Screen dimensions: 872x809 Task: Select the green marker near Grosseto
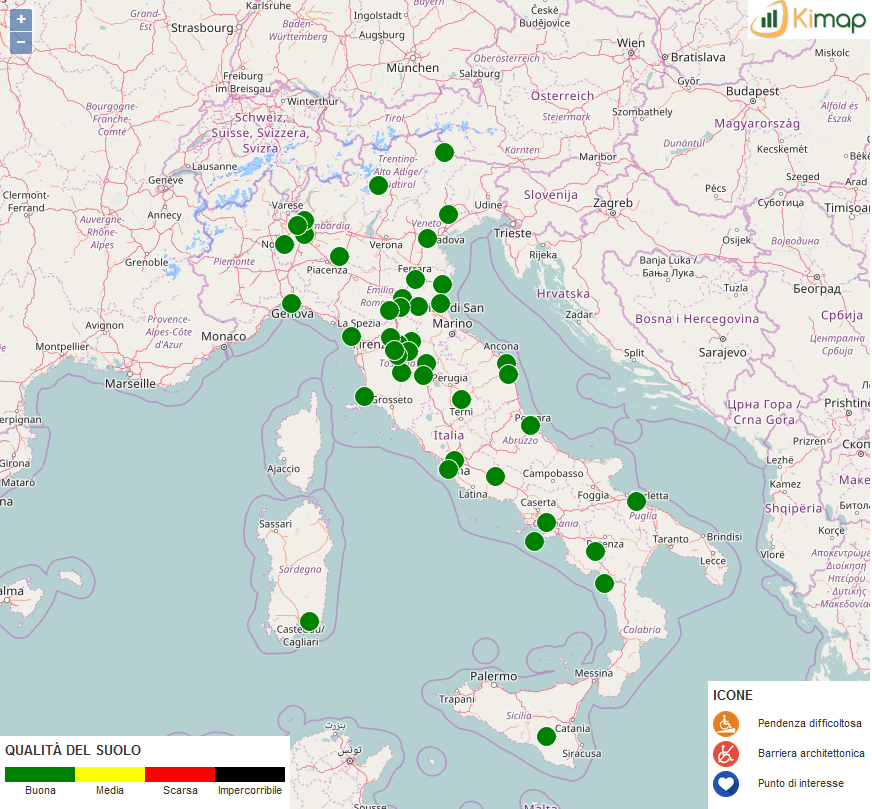tap(364, 396)
